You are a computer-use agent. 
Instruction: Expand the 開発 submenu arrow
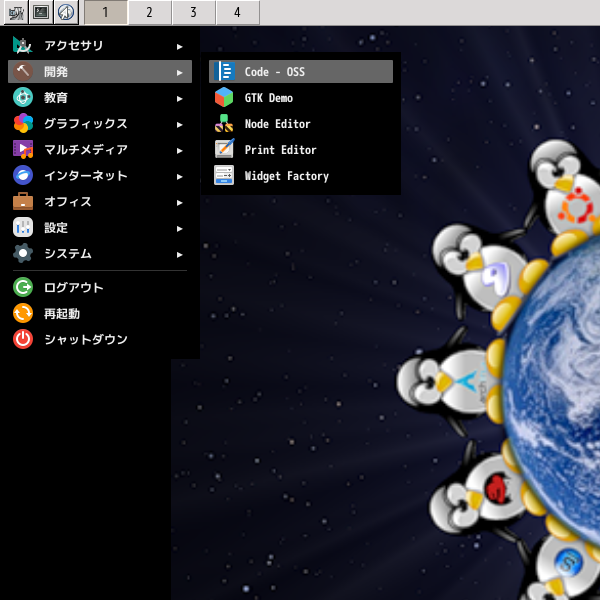179,73
